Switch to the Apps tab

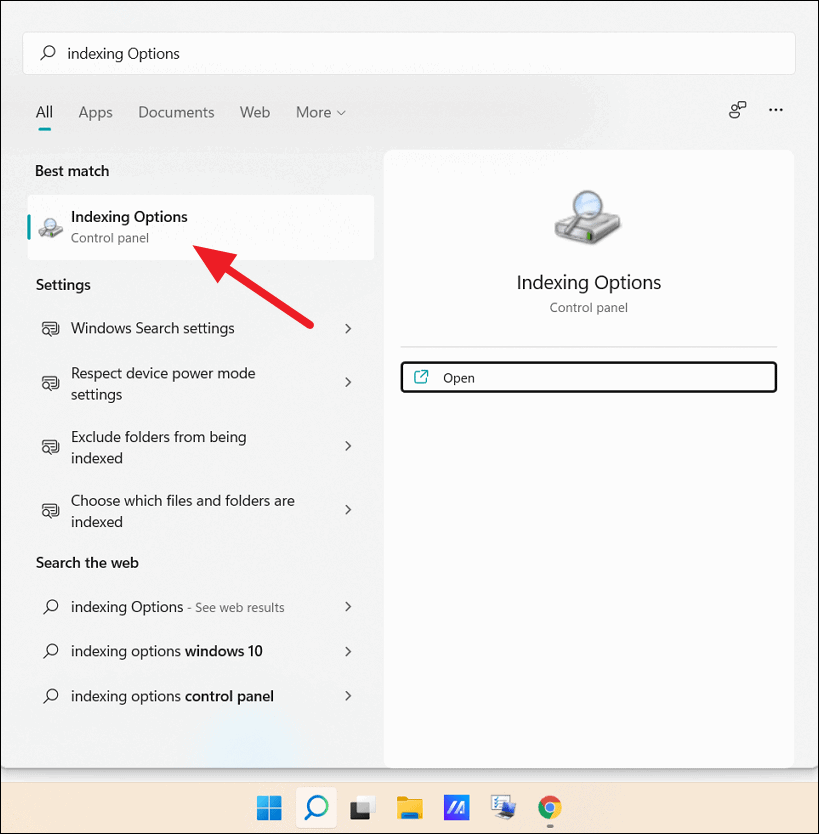click(96, 112)
